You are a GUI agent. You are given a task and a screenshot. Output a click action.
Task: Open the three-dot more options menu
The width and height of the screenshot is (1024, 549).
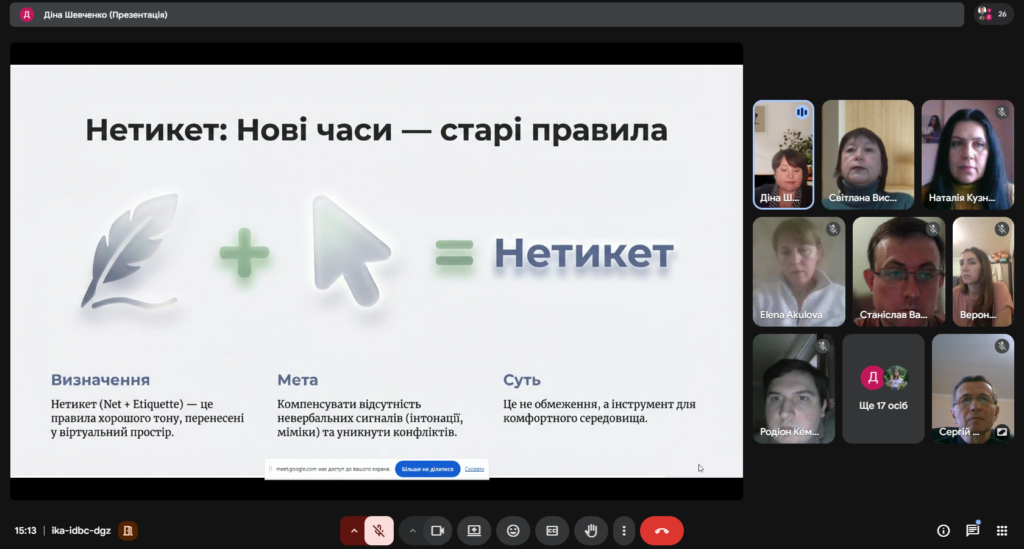pos(624,530)
